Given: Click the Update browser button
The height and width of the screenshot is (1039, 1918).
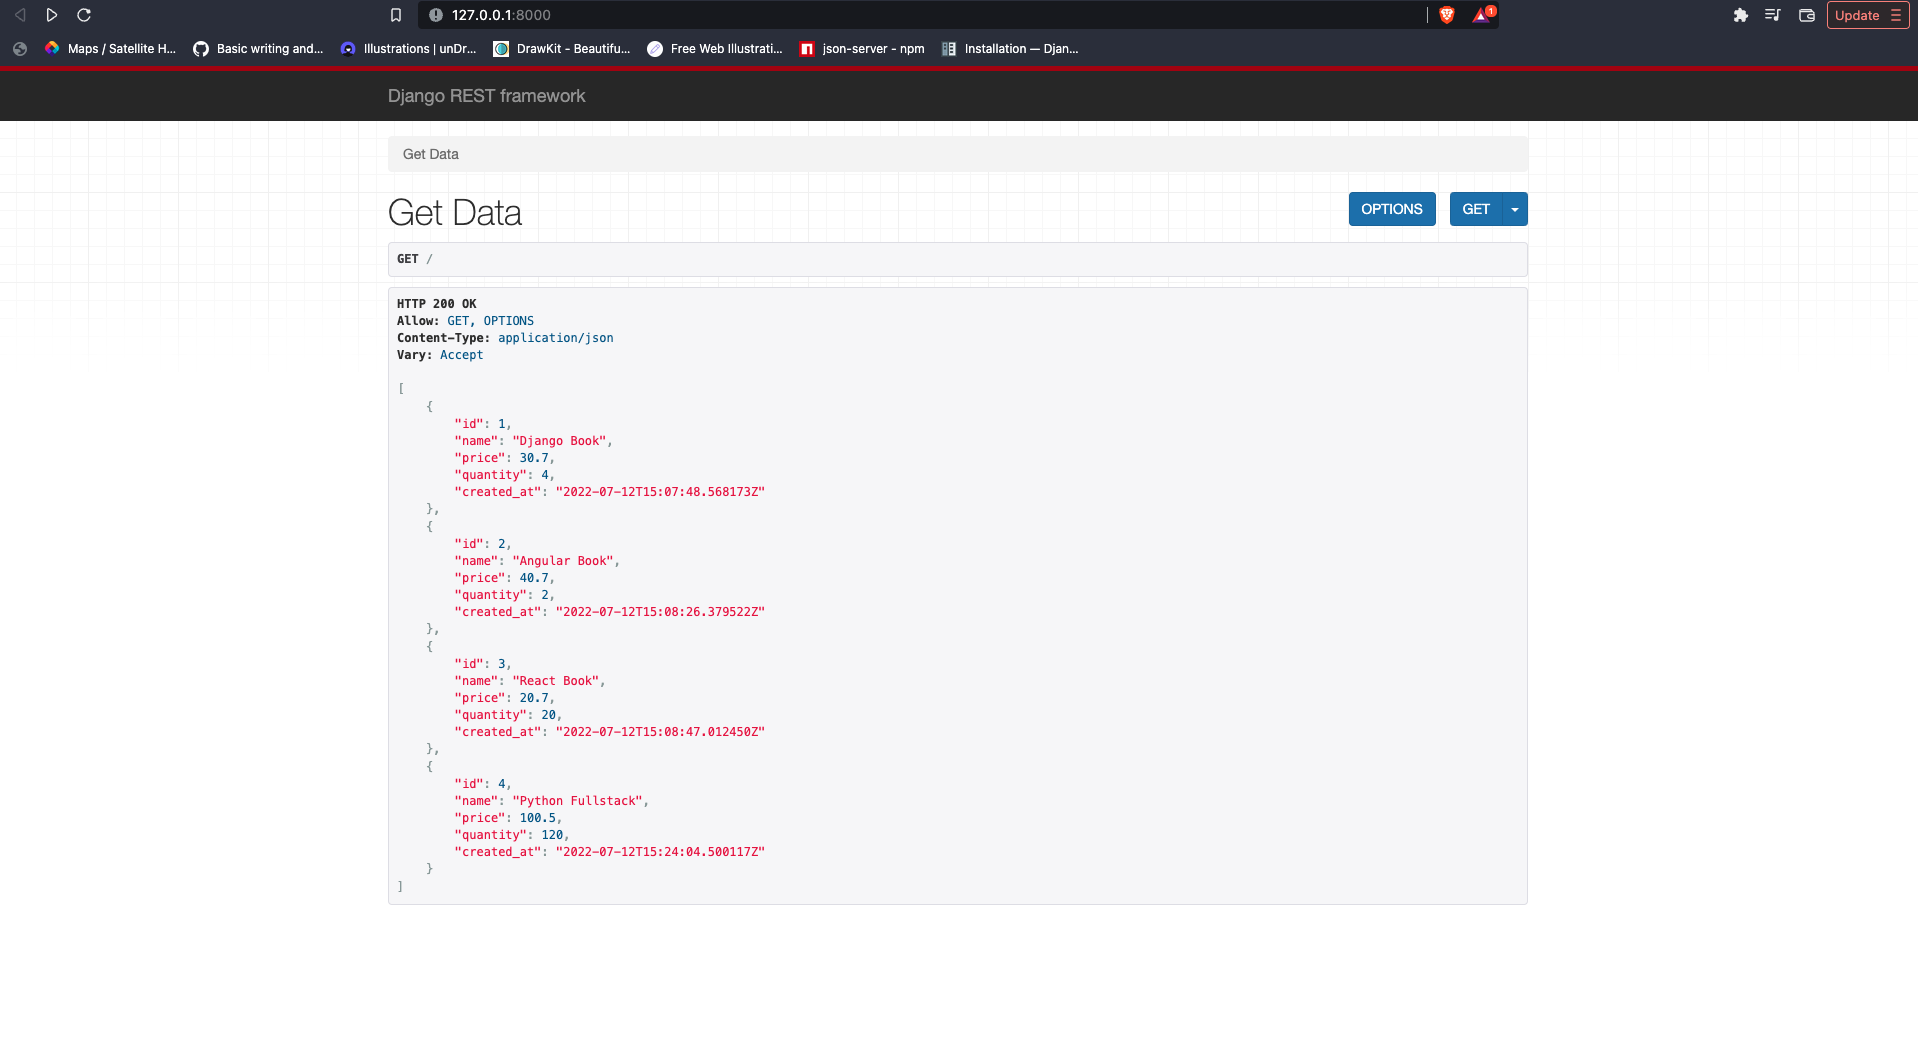Looking at the screenshot, I should [x=1868, y=15].
